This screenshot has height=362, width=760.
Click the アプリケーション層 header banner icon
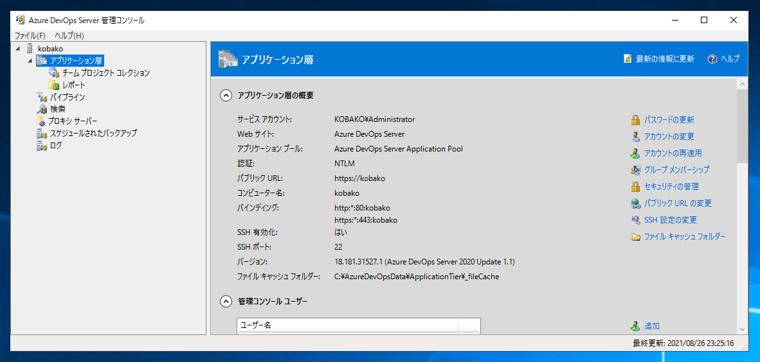228,60
